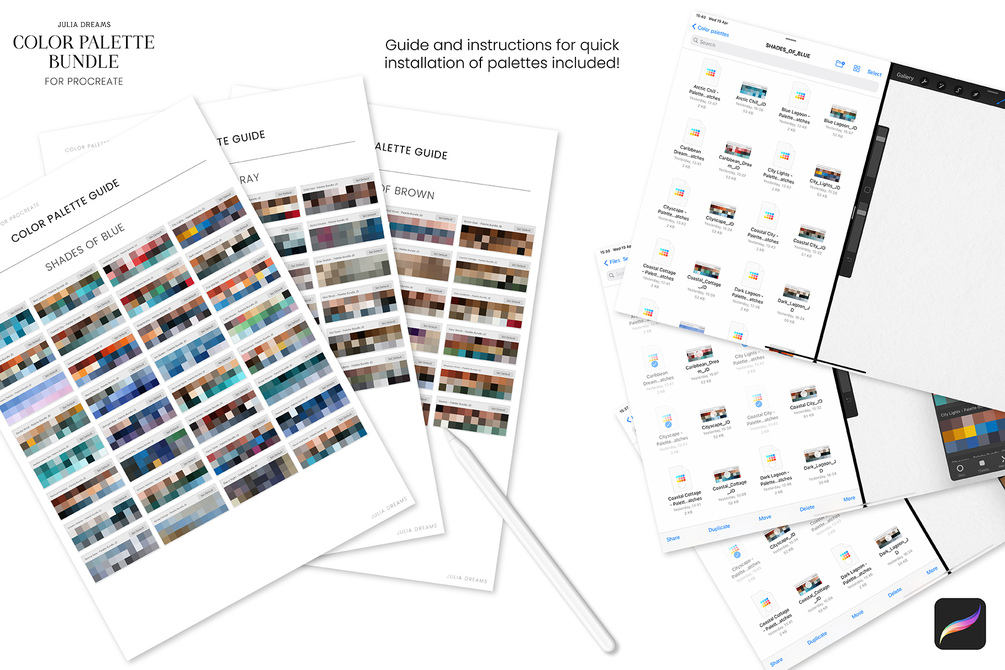Viewport: 1005px width, 670px height.
Task: Open Coastal City - Palette swatches file, top screen
Action: click(768, 215)
